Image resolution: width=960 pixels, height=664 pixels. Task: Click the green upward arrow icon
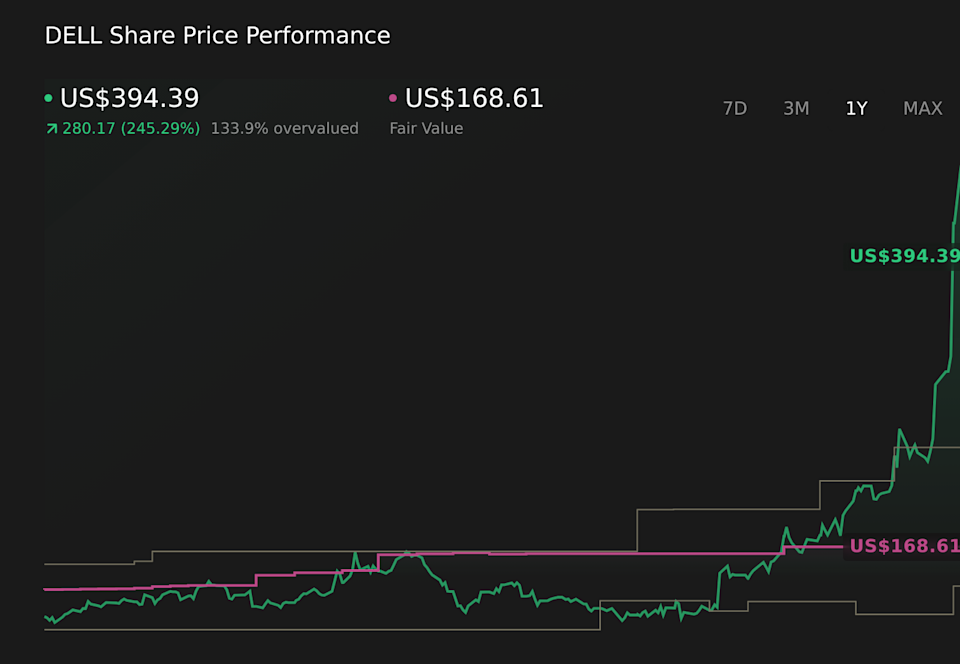(51, 129)
